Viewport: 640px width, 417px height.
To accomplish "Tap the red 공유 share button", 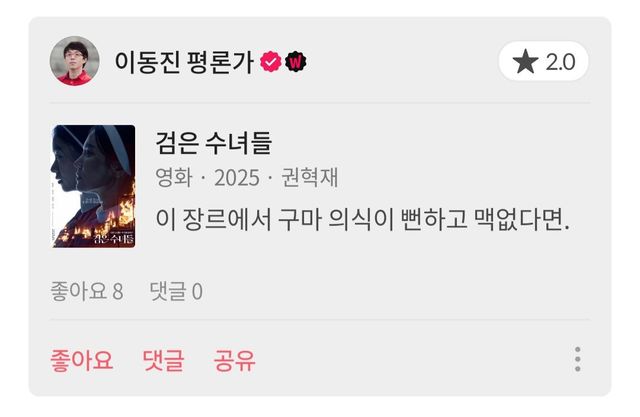I will [235, 360].
